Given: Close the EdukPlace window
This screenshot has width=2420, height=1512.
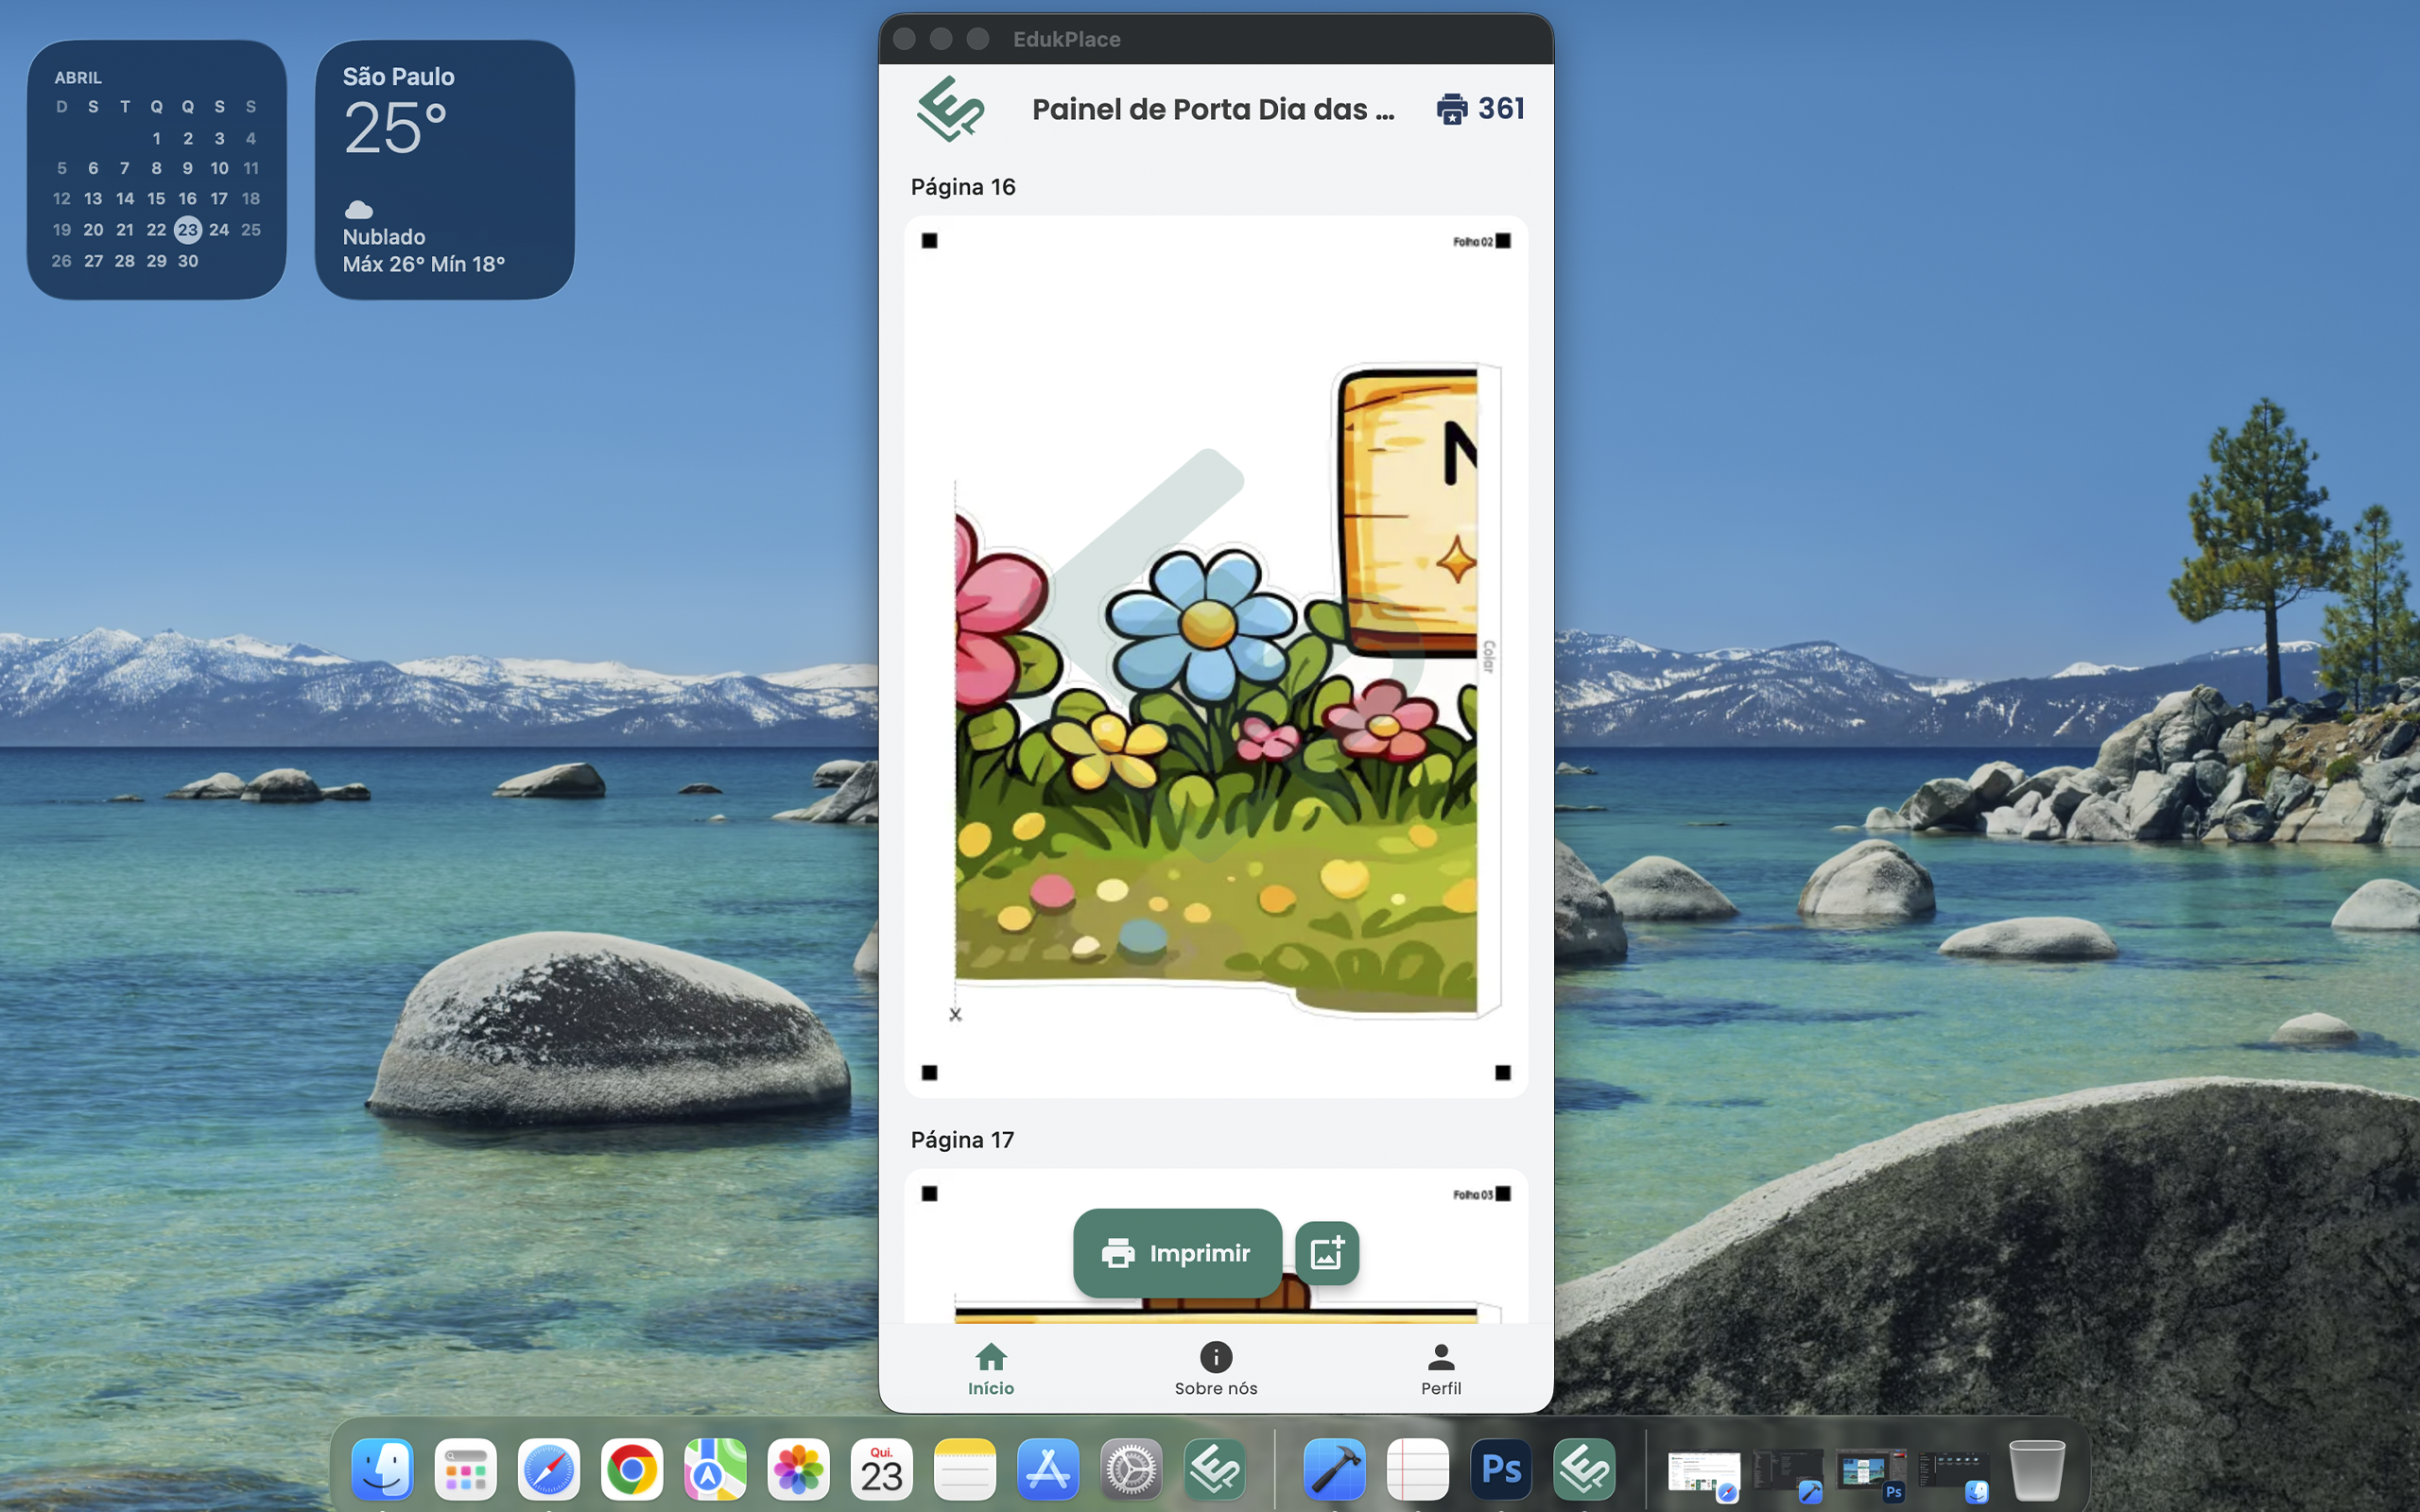Looking at the screenshot, I should [x=904, y=39].
